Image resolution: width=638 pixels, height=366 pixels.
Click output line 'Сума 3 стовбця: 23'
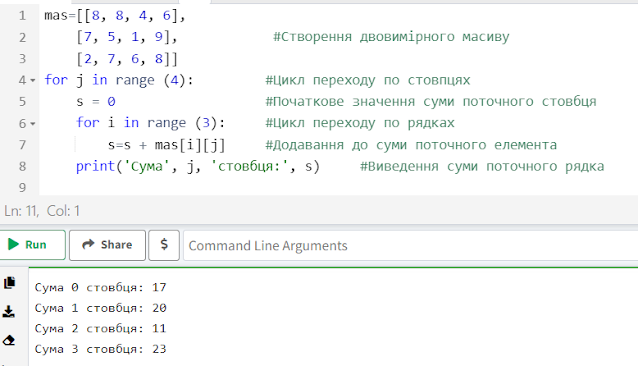(101, 349)
